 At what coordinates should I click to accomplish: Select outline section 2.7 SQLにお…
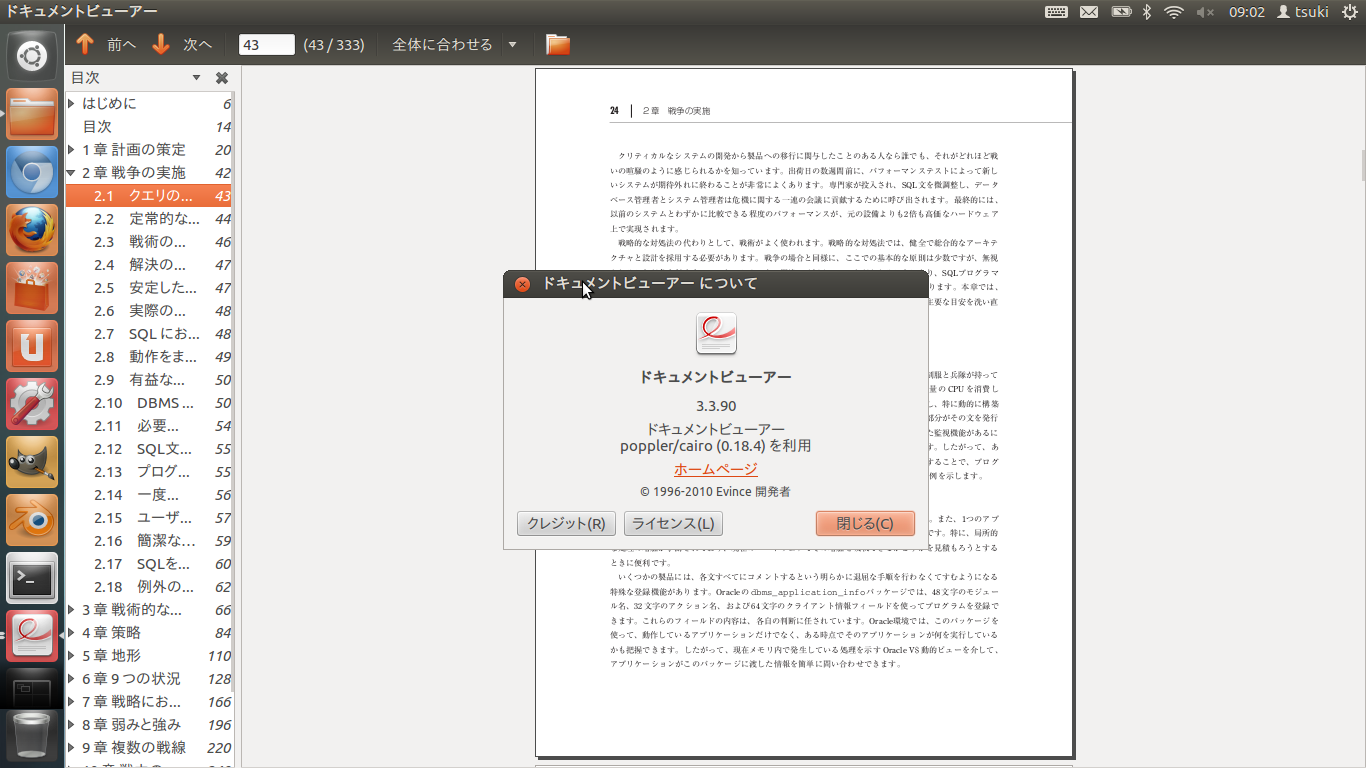tap(149, 334)
